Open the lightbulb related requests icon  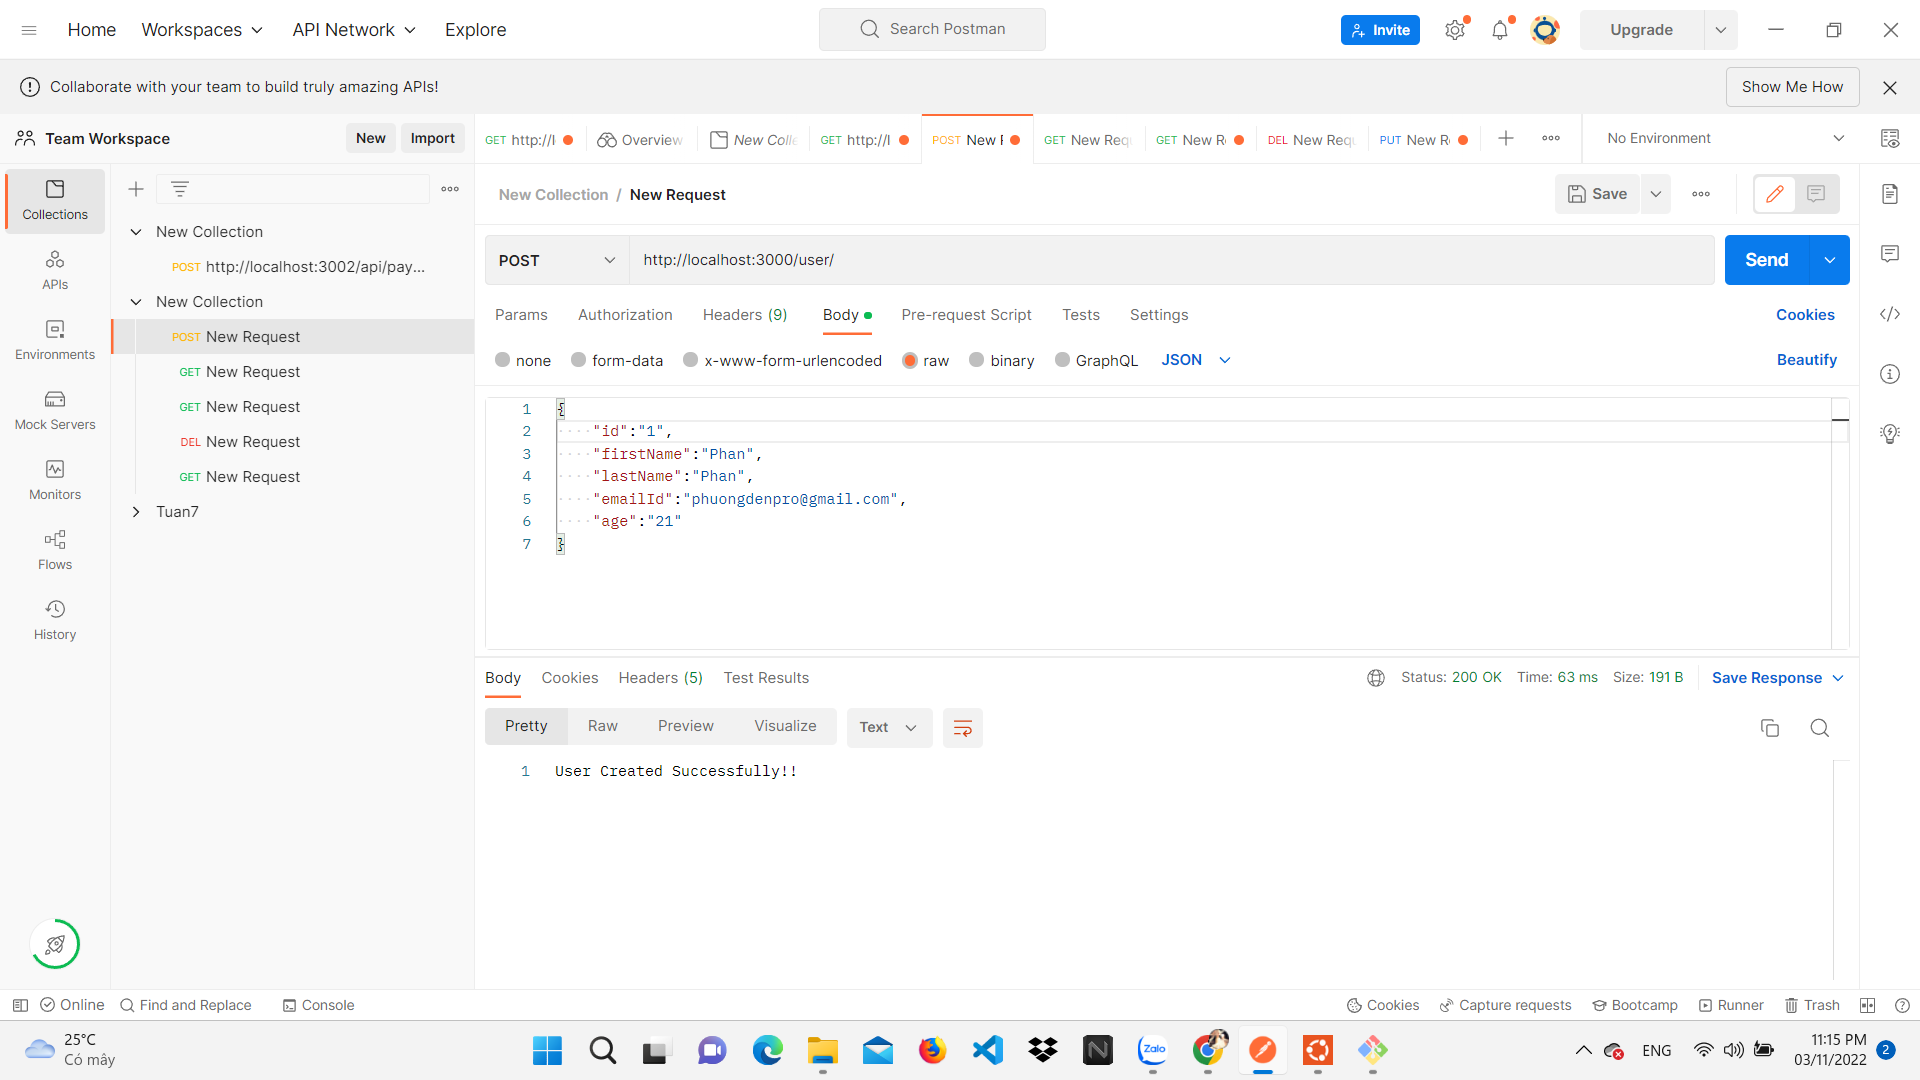(x=1890, y=434)
